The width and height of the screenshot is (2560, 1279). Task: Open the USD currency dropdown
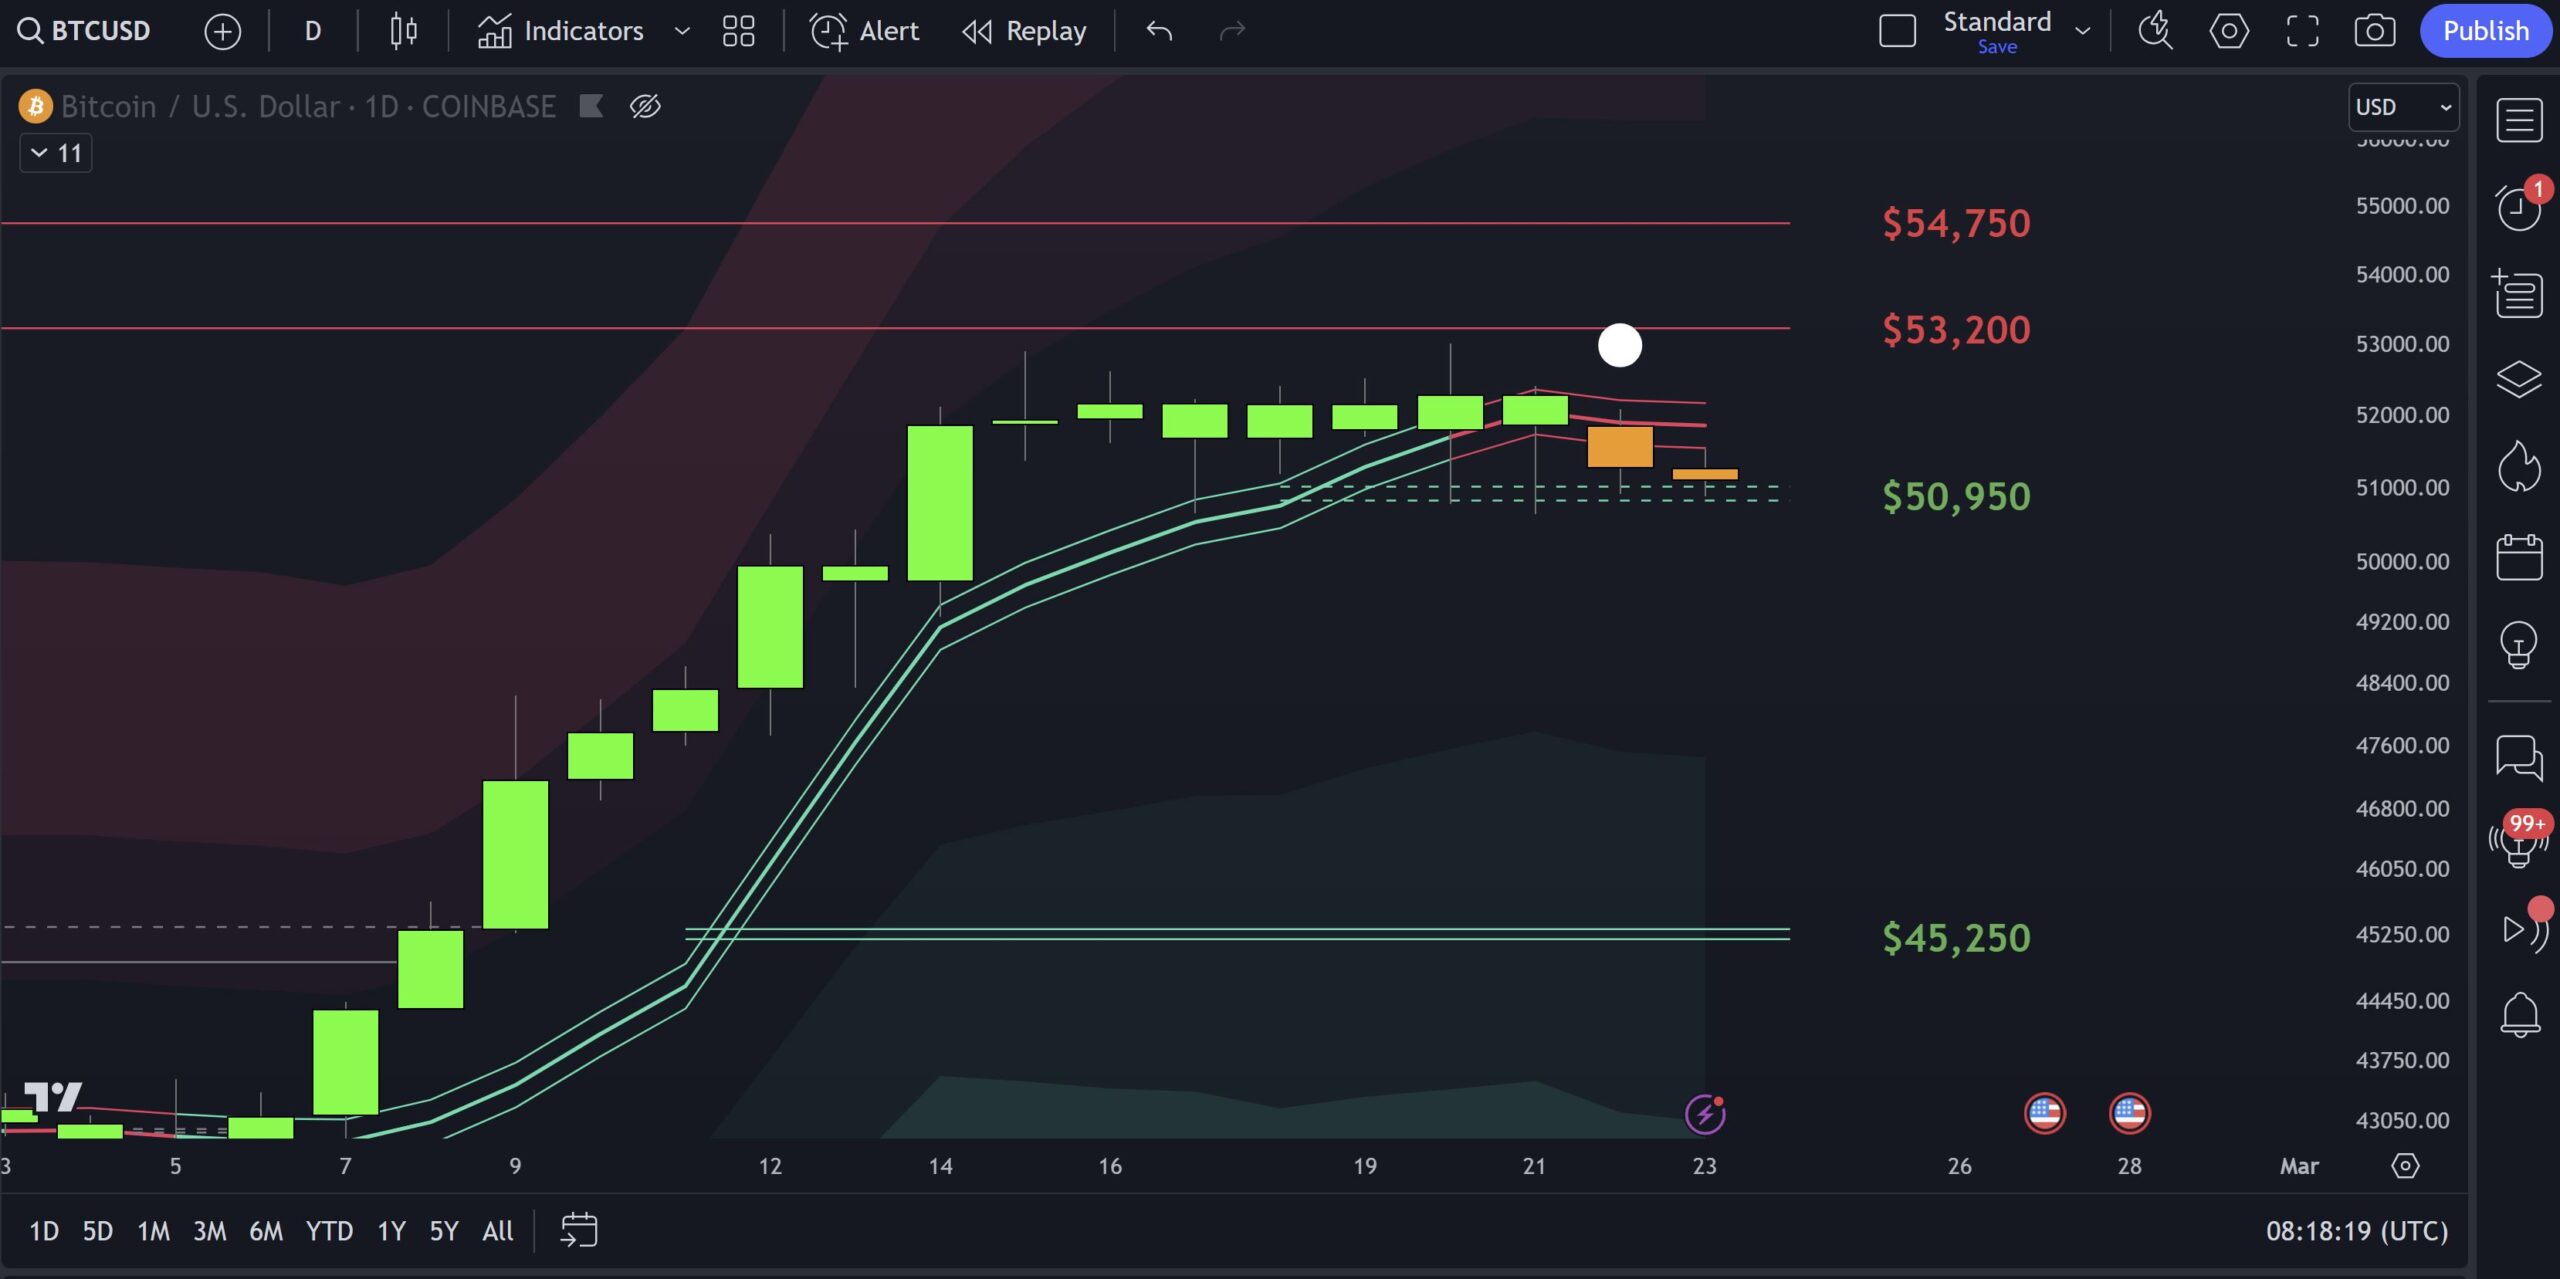tap(2402, 107)
